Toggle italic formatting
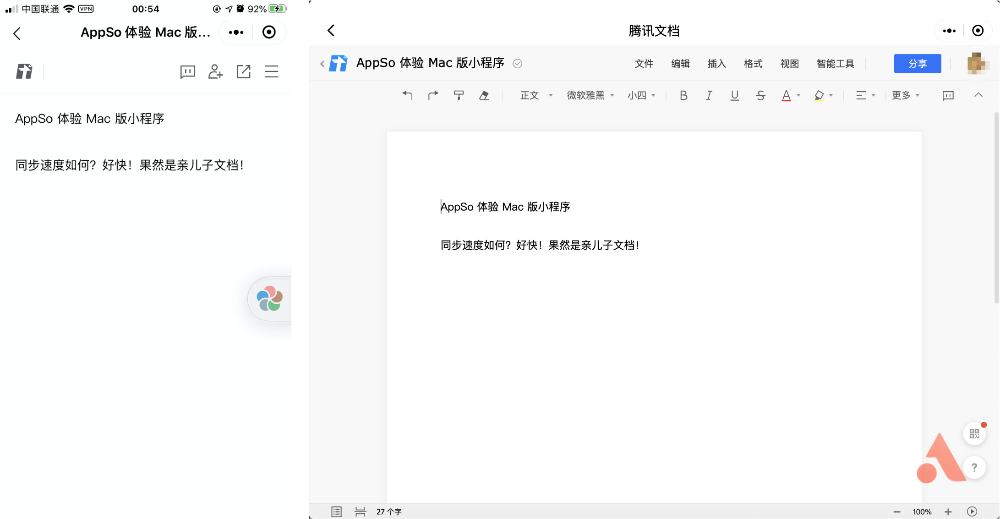Screen dimensions: 1000x519 709,95
